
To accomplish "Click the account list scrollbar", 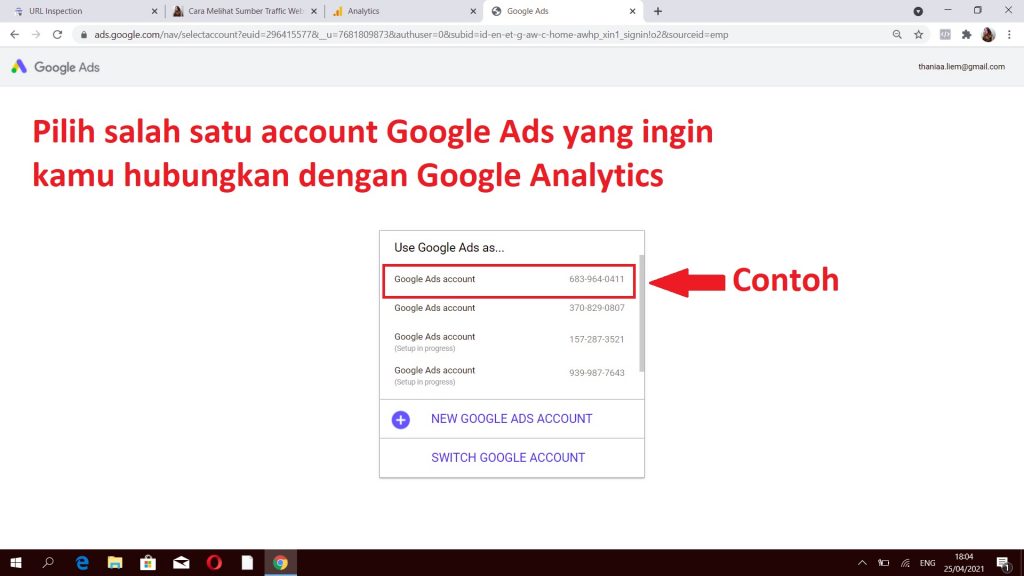I will [641, 313].
